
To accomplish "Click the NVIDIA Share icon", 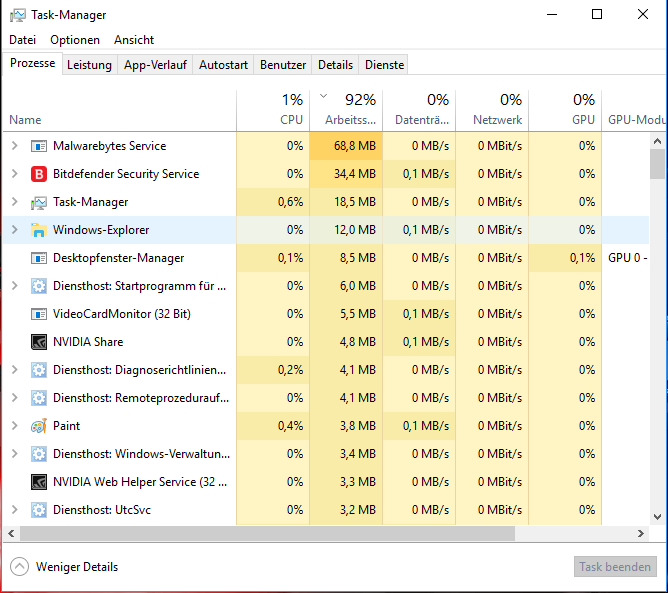I will (39, 342).
